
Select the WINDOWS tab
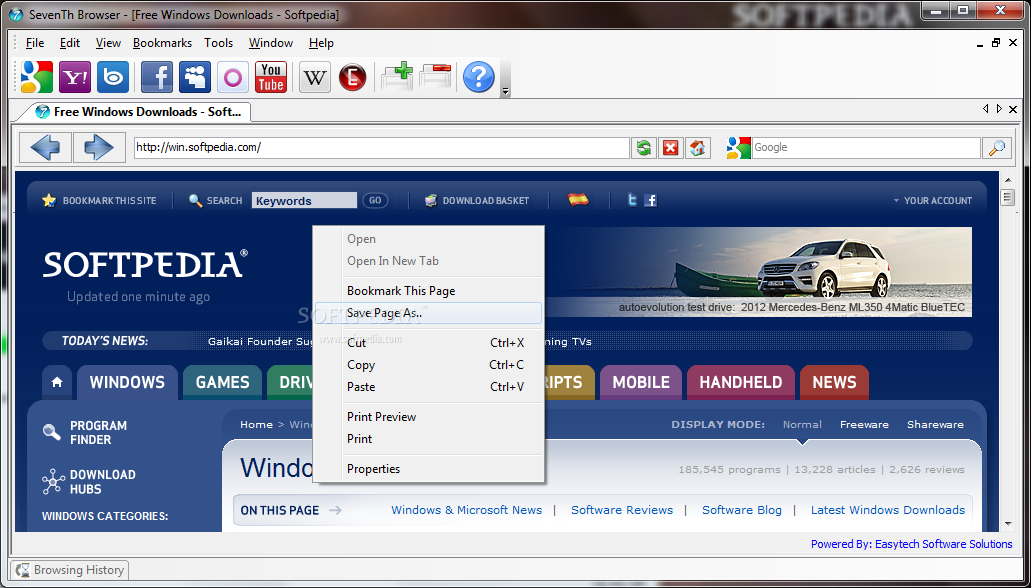coord(128,382)
